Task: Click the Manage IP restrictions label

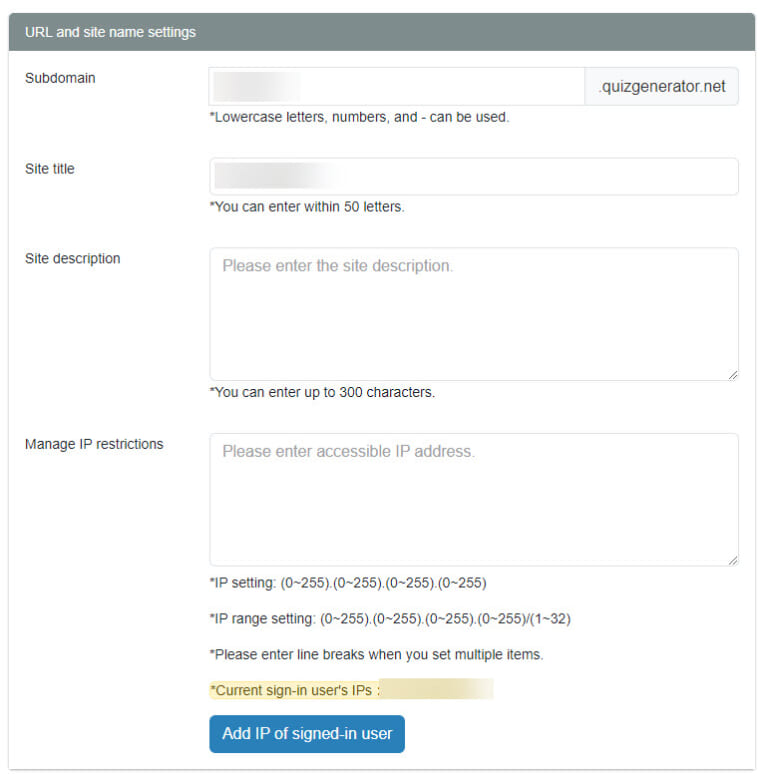Action: (x=94, y=444)
